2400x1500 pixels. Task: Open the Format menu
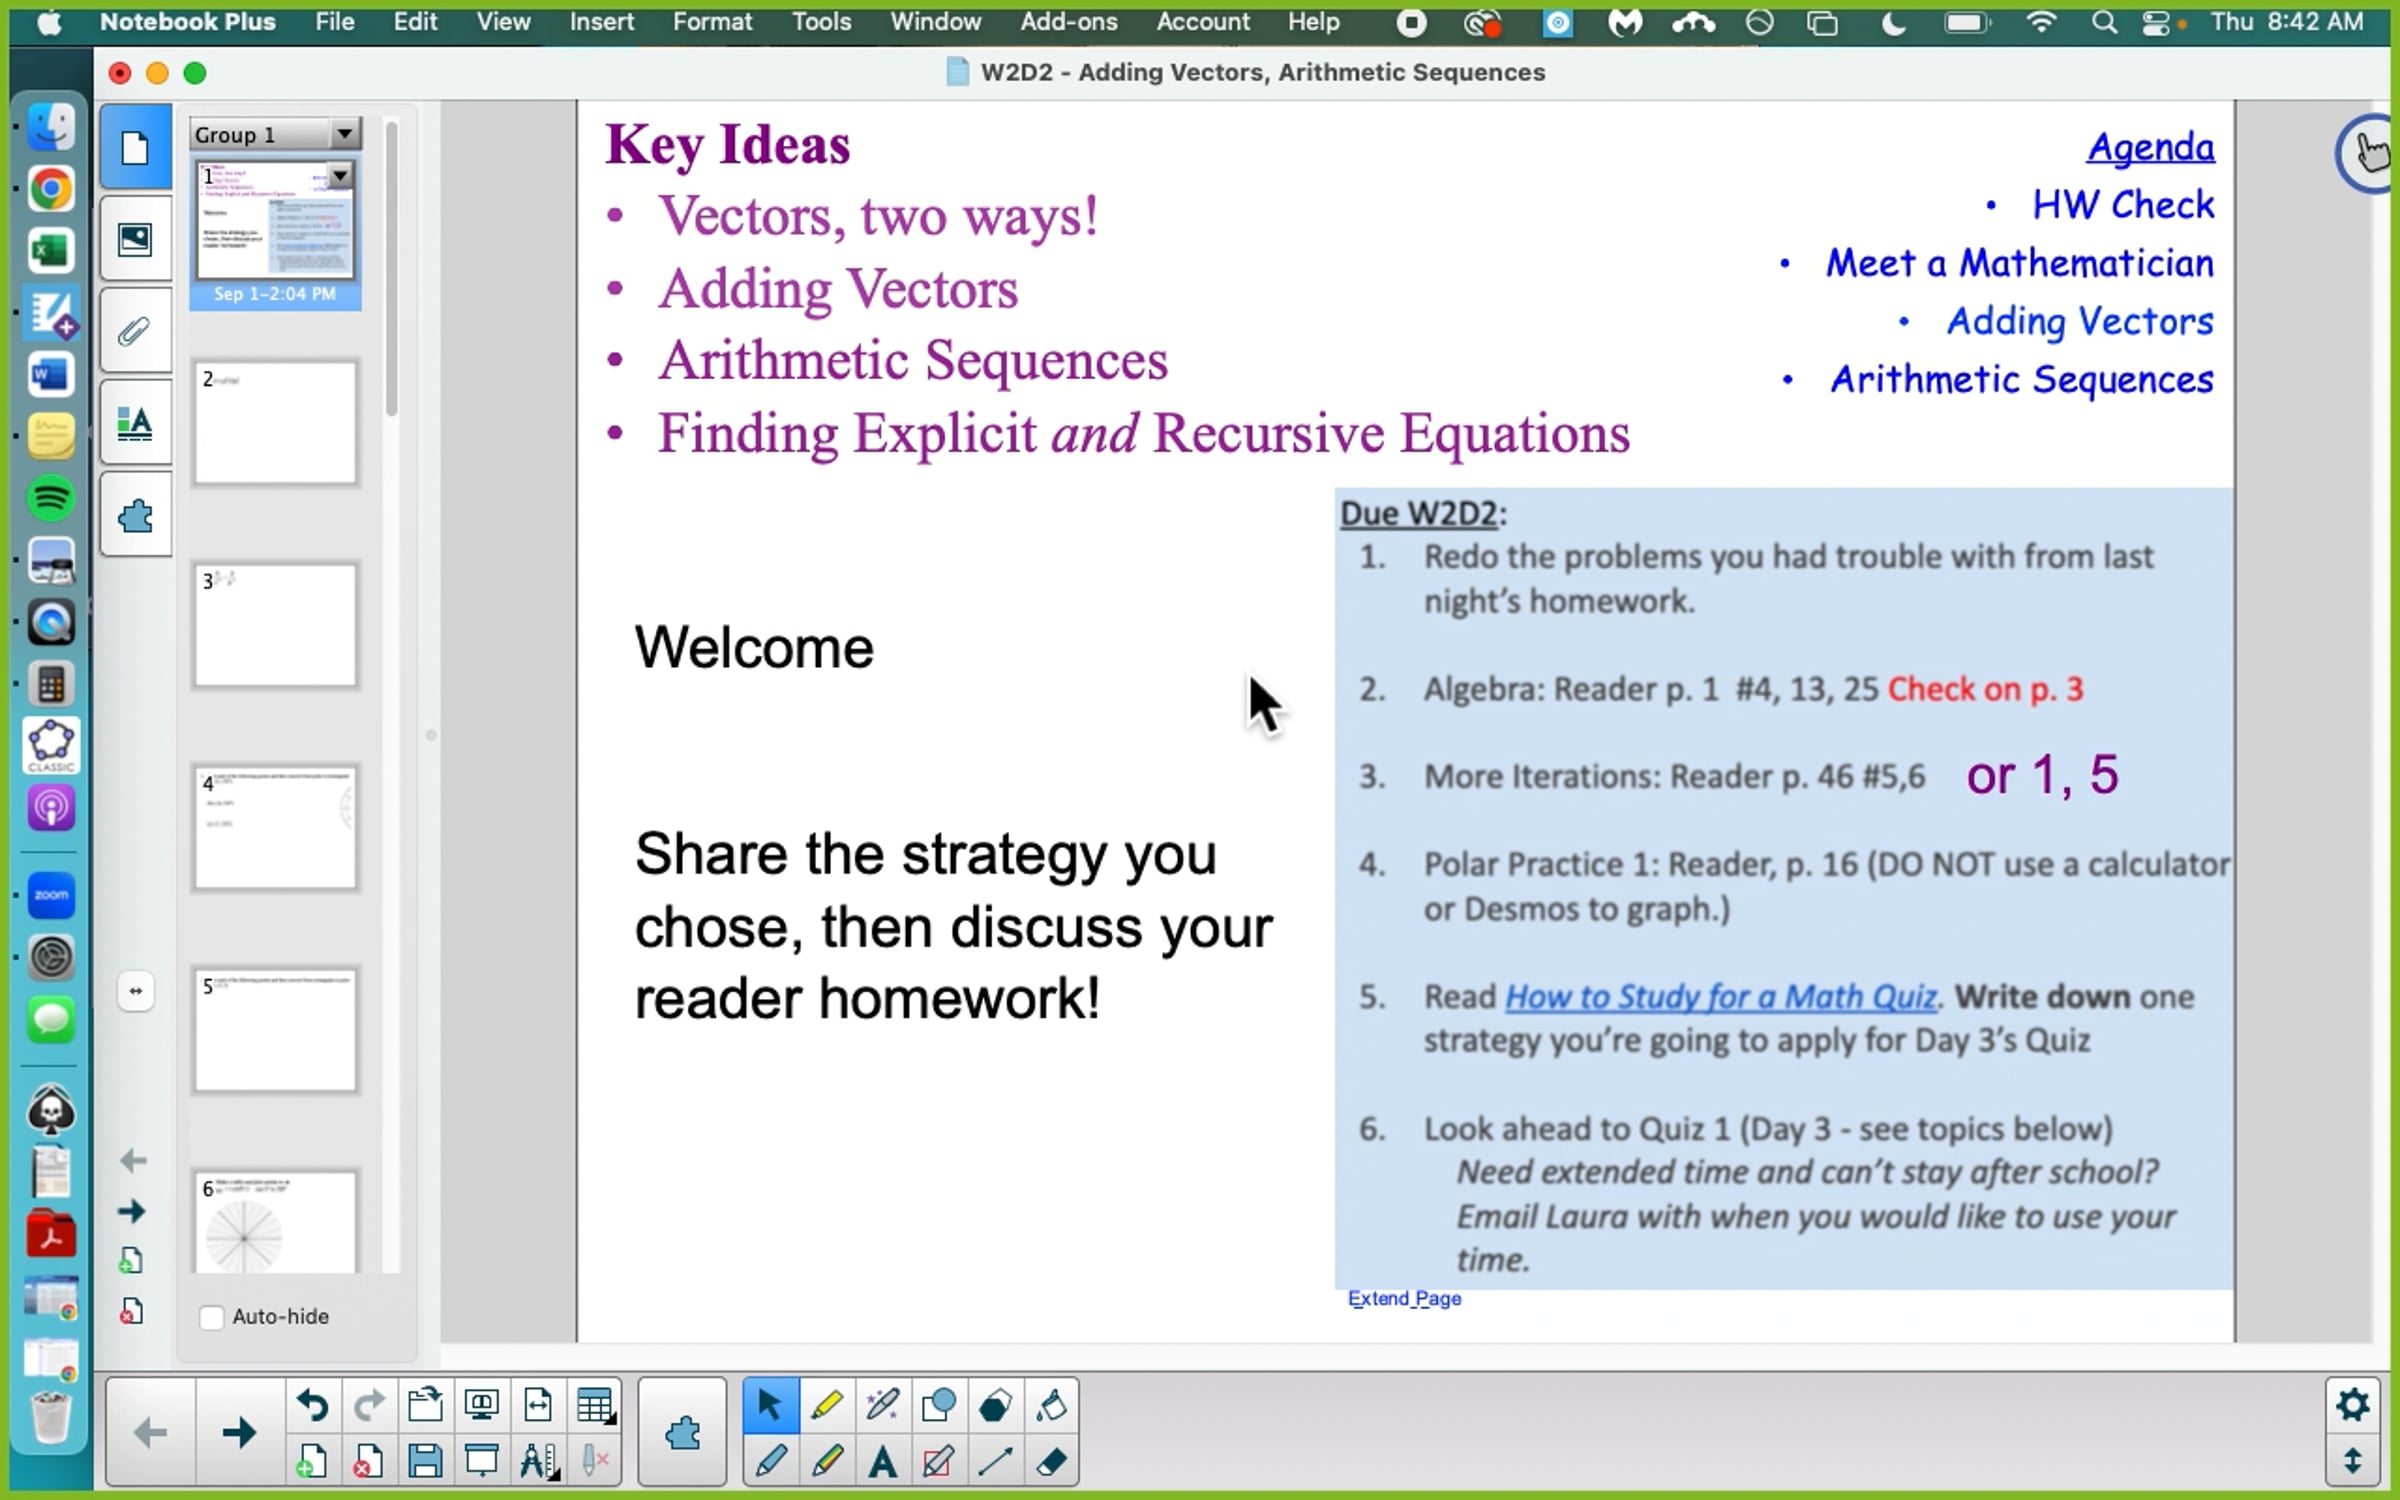tap(712, 22)
